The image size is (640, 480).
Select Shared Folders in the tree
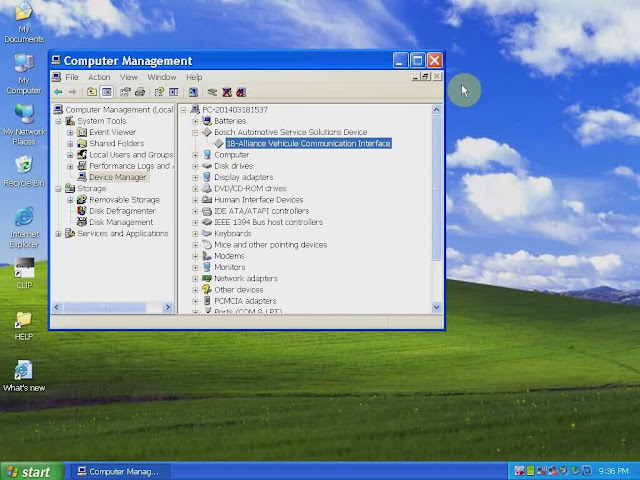pos(116,143)
